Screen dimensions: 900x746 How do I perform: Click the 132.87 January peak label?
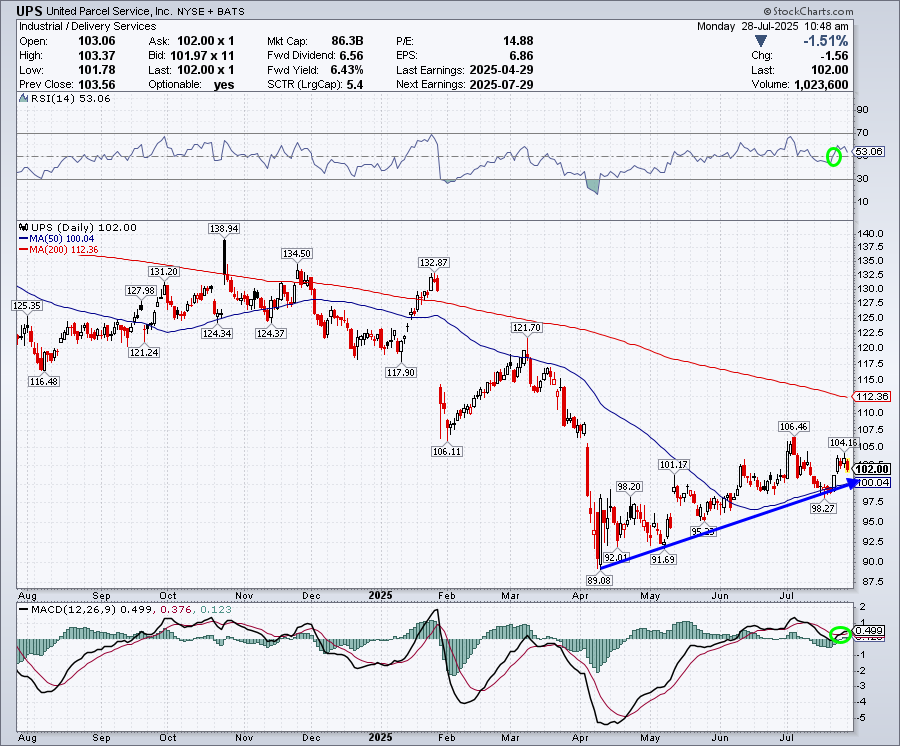coord(433,262)
